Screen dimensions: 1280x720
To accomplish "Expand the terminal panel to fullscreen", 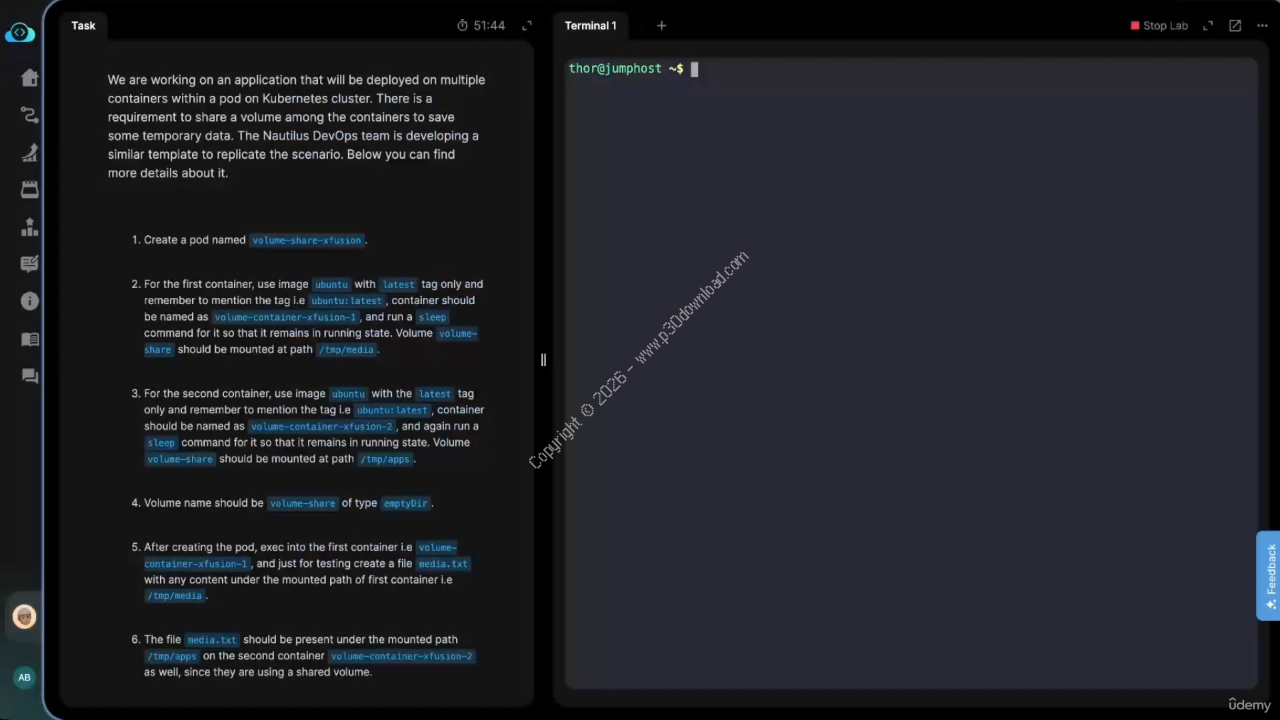I will pyautogui.click(x=1207, y=26).
